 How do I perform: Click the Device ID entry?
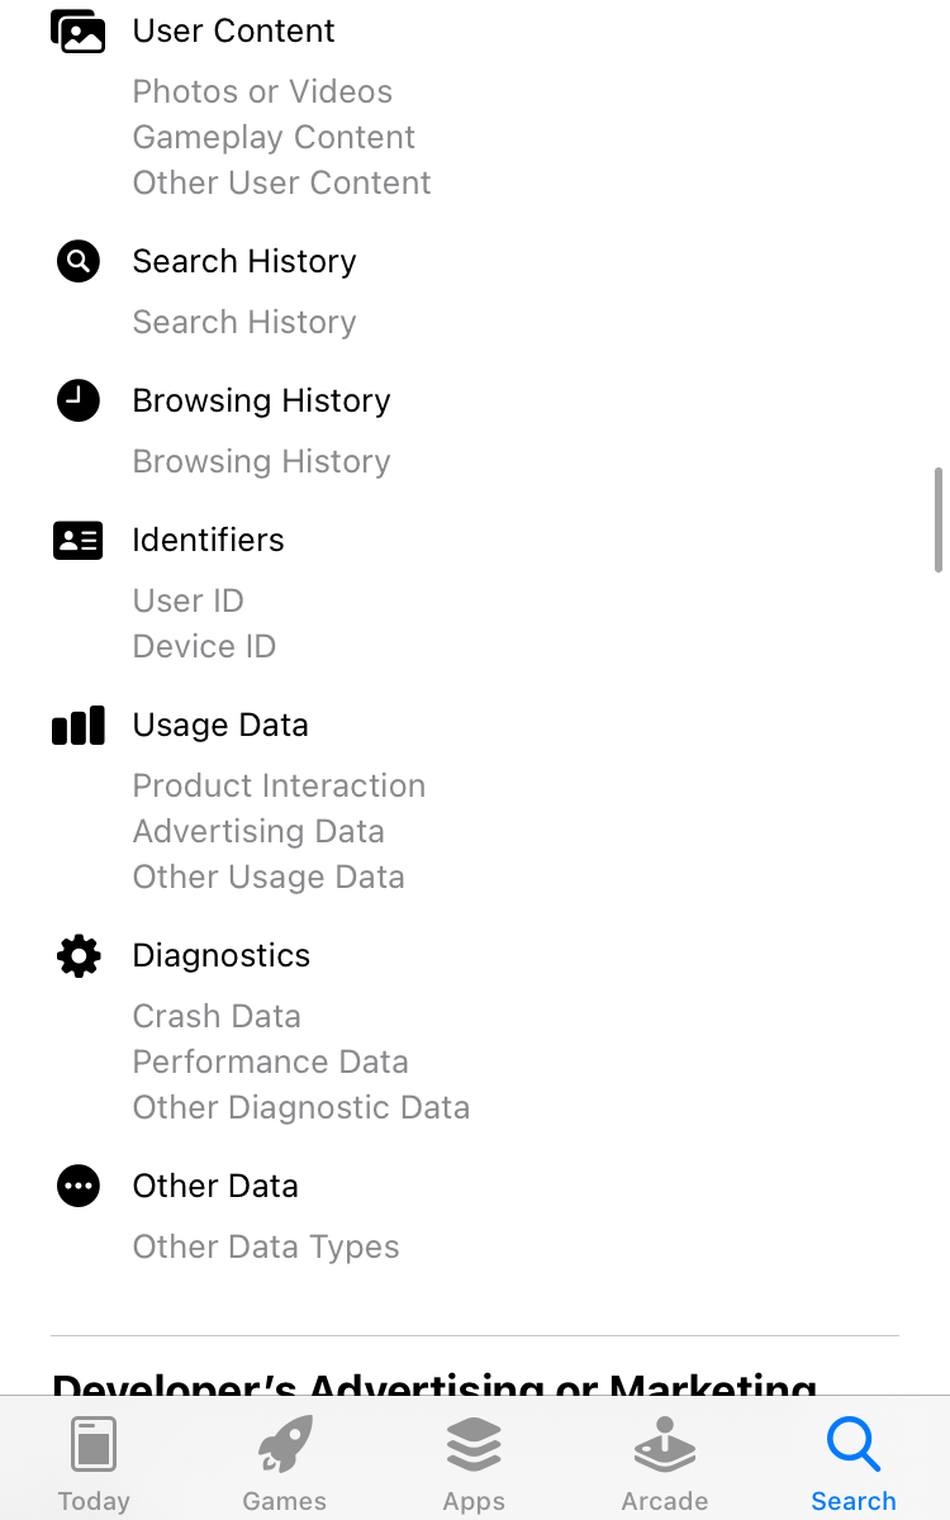[204, 647]
